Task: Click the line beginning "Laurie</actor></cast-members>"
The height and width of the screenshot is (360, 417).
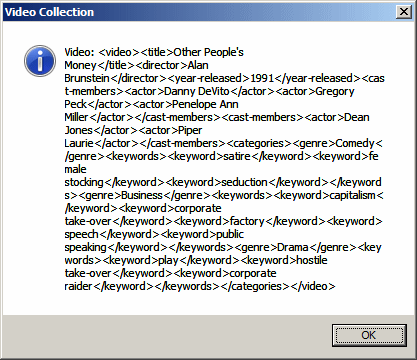Action: click(223, 143)
